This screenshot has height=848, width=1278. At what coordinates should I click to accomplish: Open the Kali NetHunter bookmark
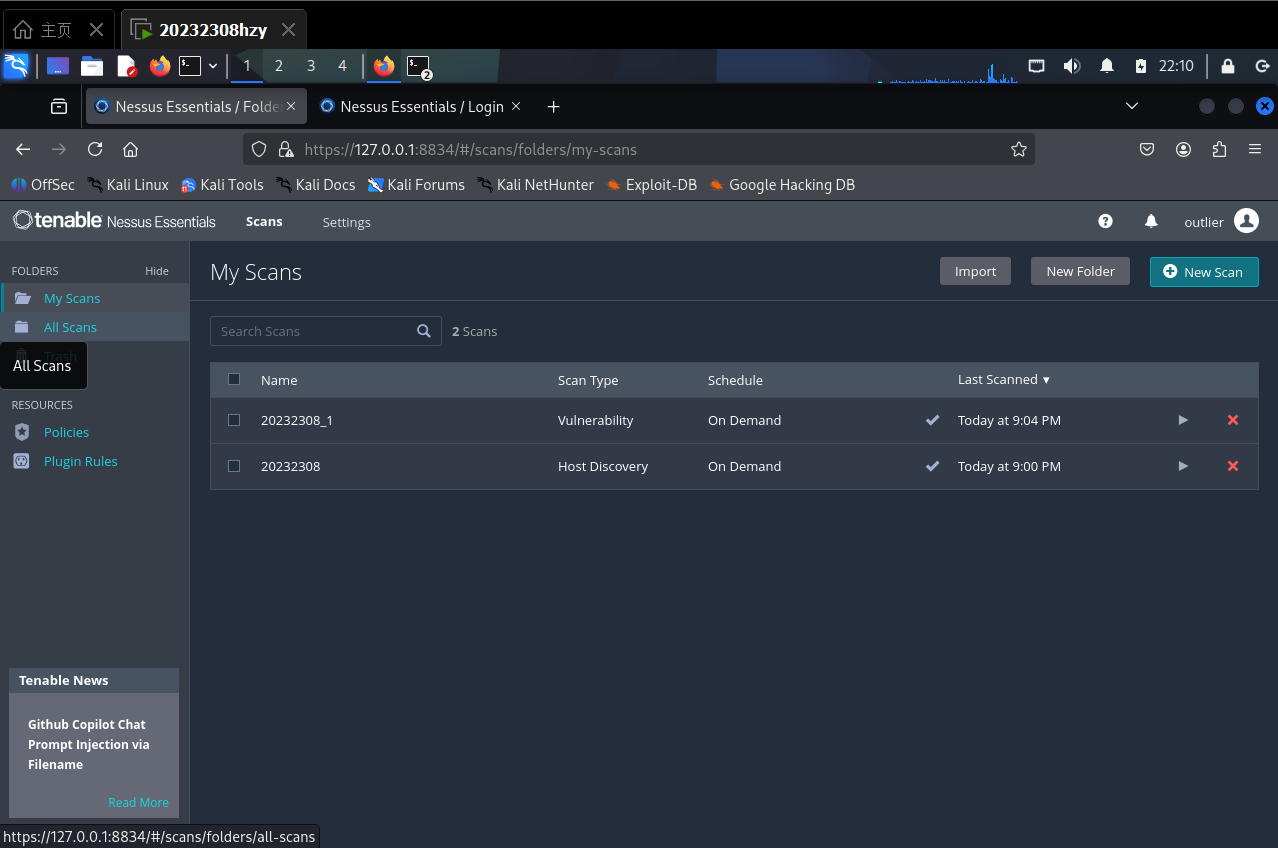coord(535,184)
